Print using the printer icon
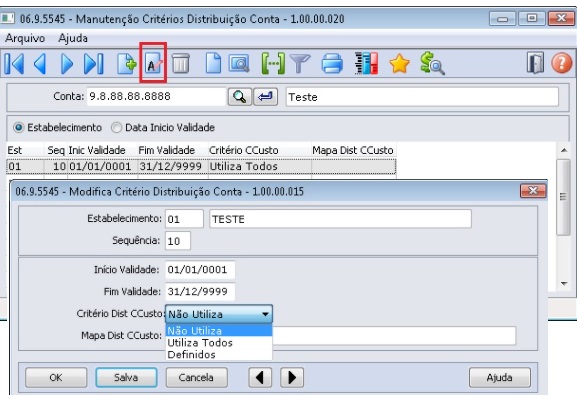The width and height of the screenshot is (577, 396). (332, 64)
